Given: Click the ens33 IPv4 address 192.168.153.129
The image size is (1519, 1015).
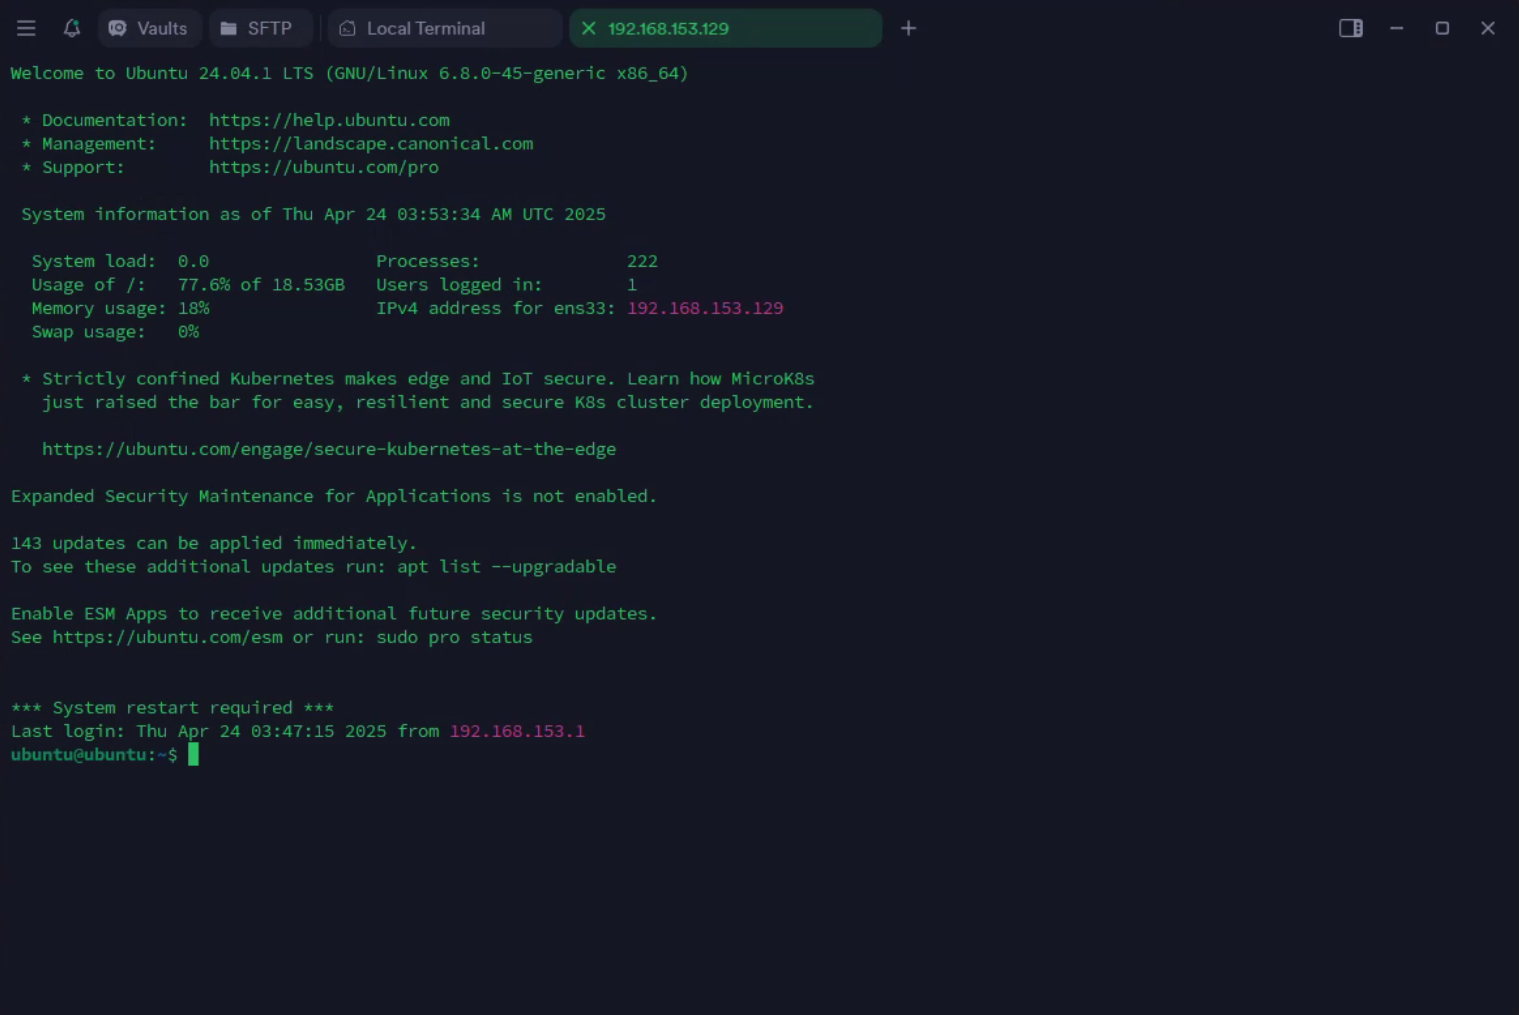Looking at the screenshot, I should point(705,308).
